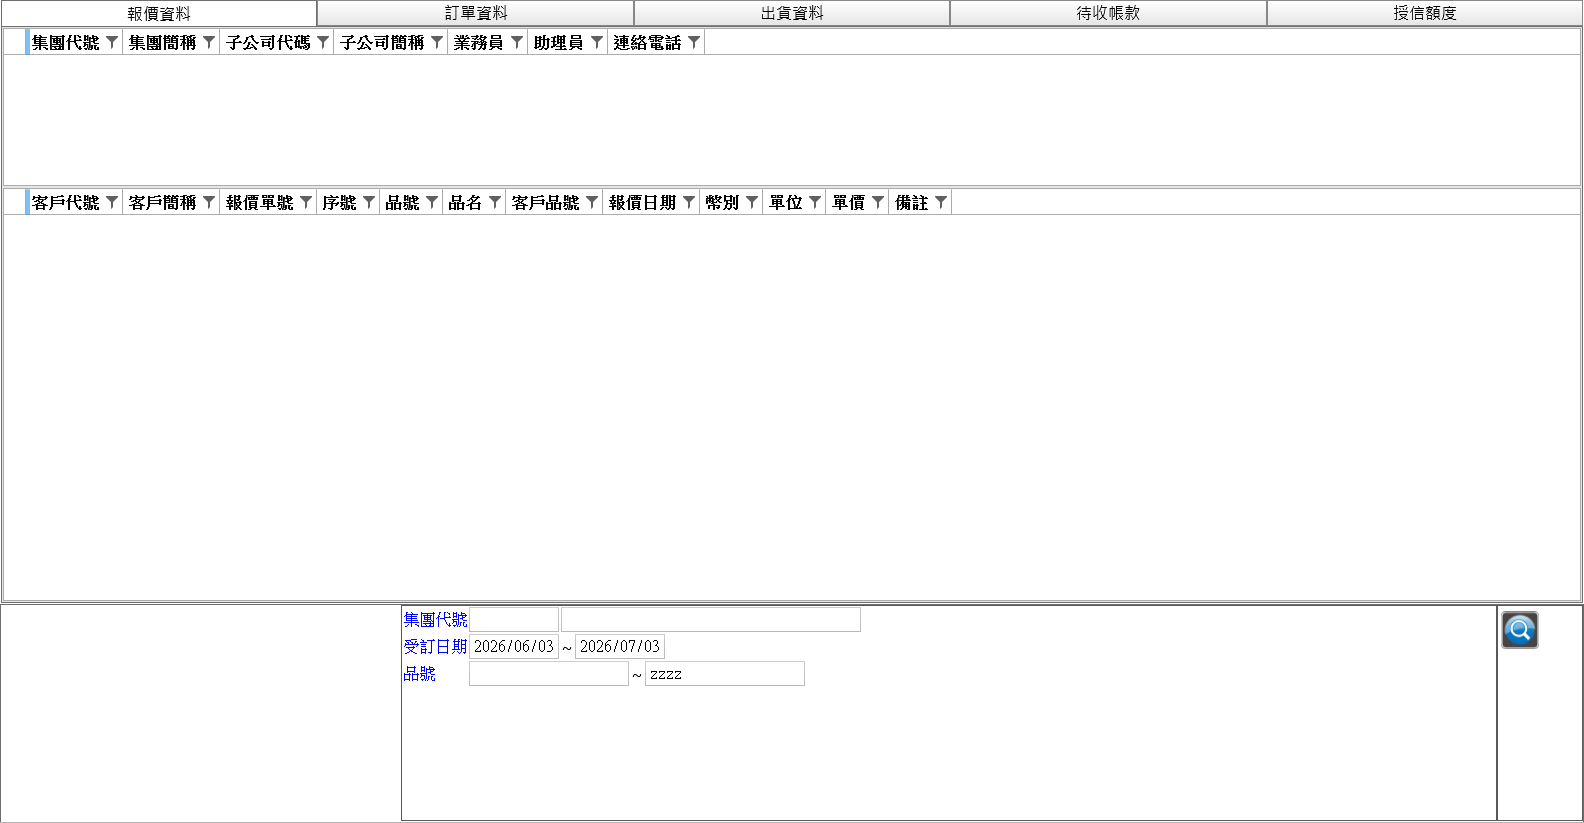The height and width of the screenshot is (823, 1584).
Task: Open filter for 連絡電話 column
Action: pyautogui.click(x=694, y=42)
